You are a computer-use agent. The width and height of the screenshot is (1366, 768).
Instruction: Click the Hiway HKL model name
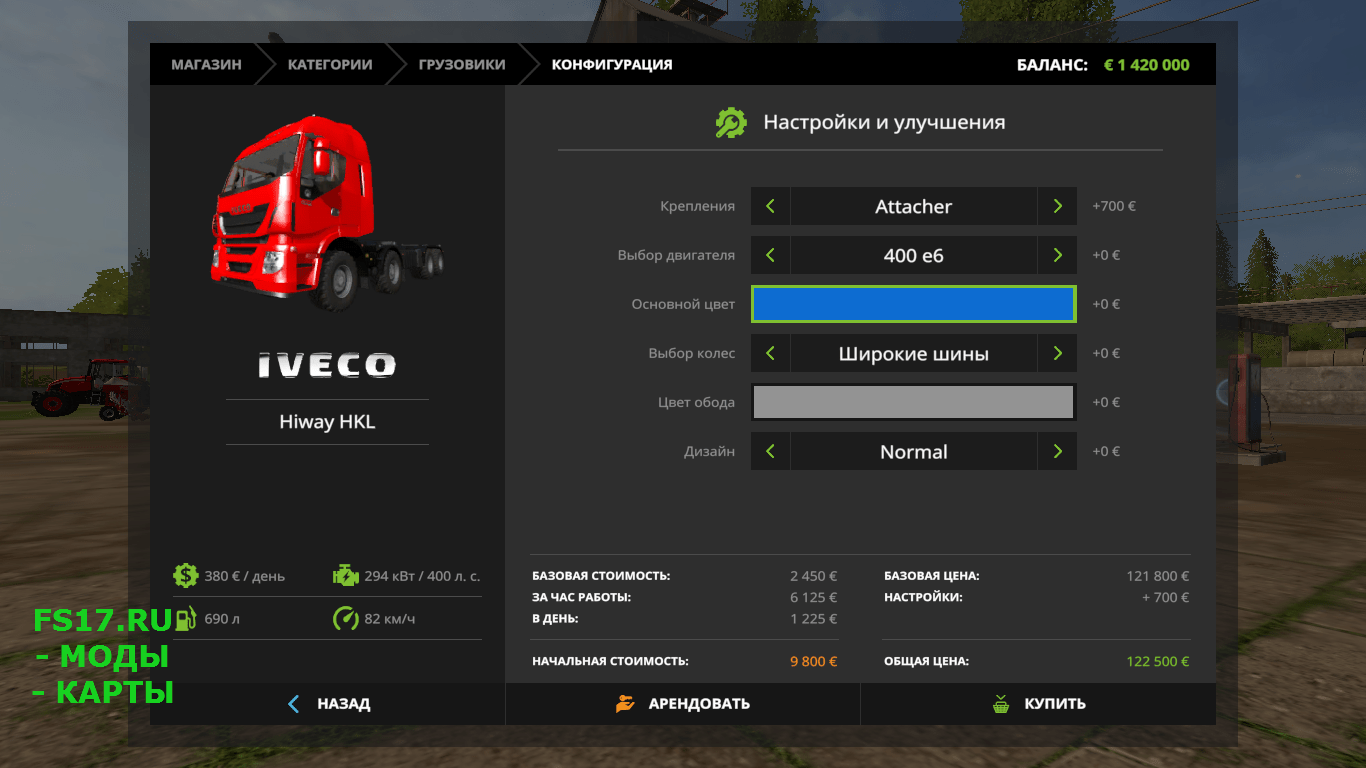click(x=327, y=421)
